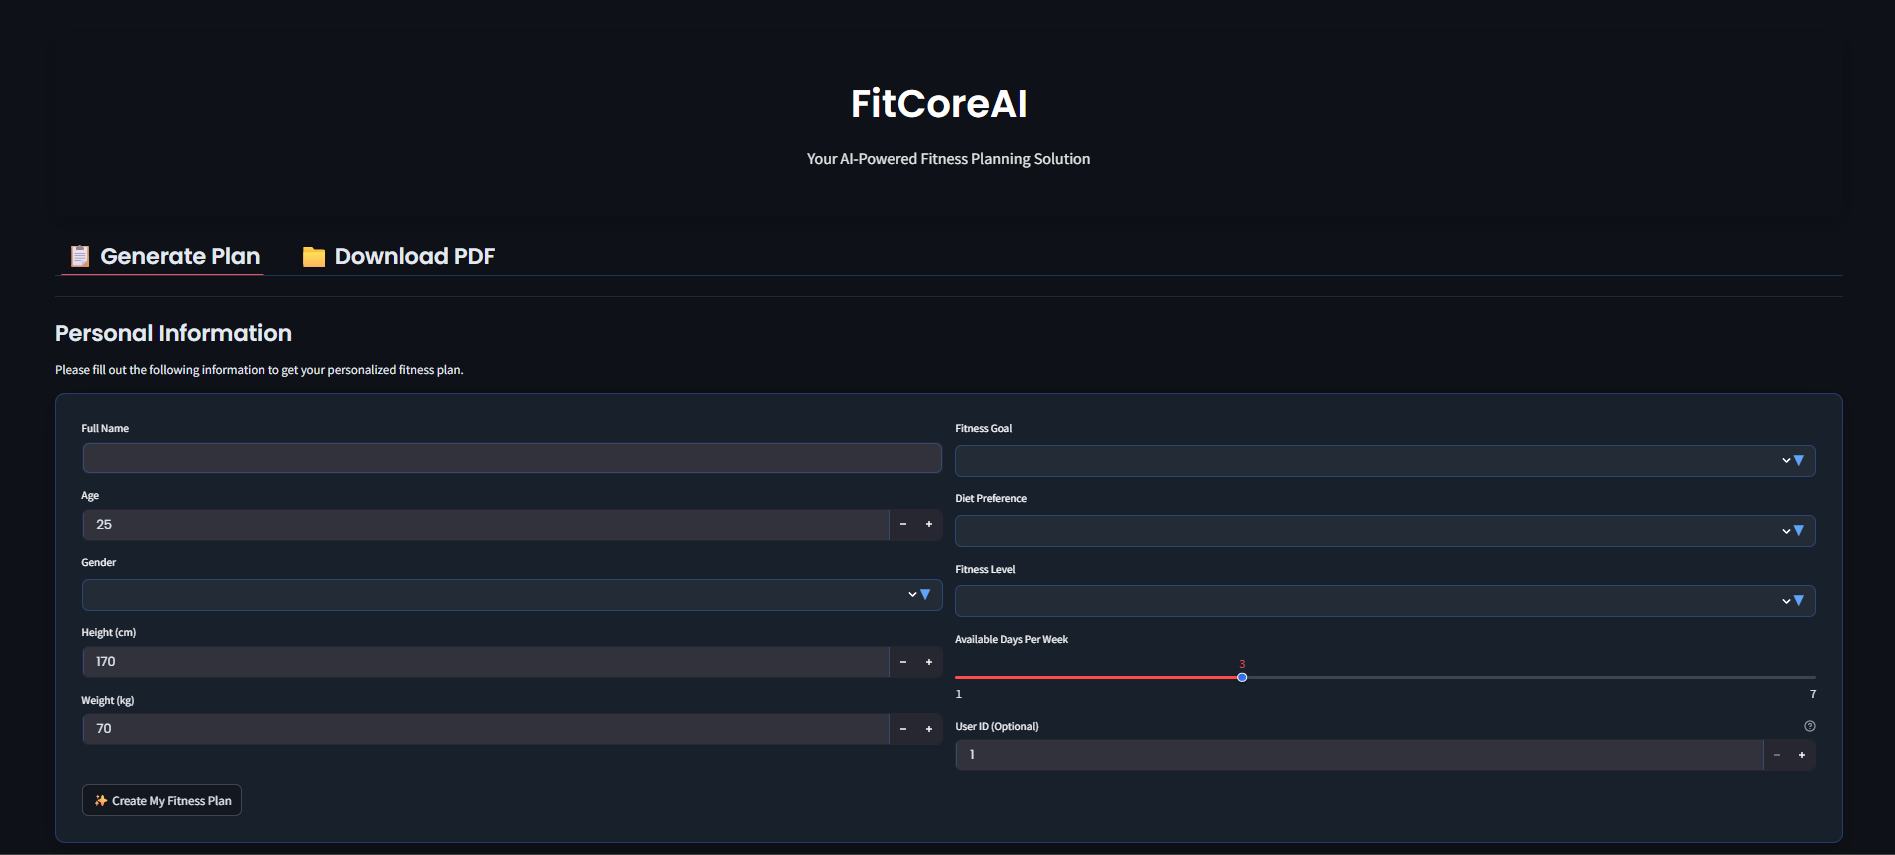Click the Available Days Per Week slider handle
The image size is (1895, 855).
(x=1242, y=677)
